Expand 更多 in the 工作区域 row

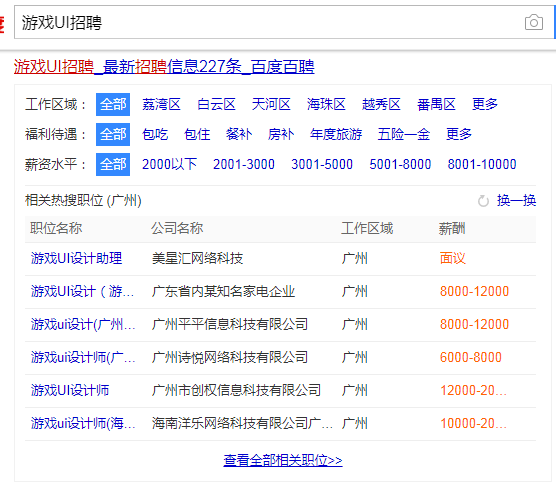[x=485, y=104]
